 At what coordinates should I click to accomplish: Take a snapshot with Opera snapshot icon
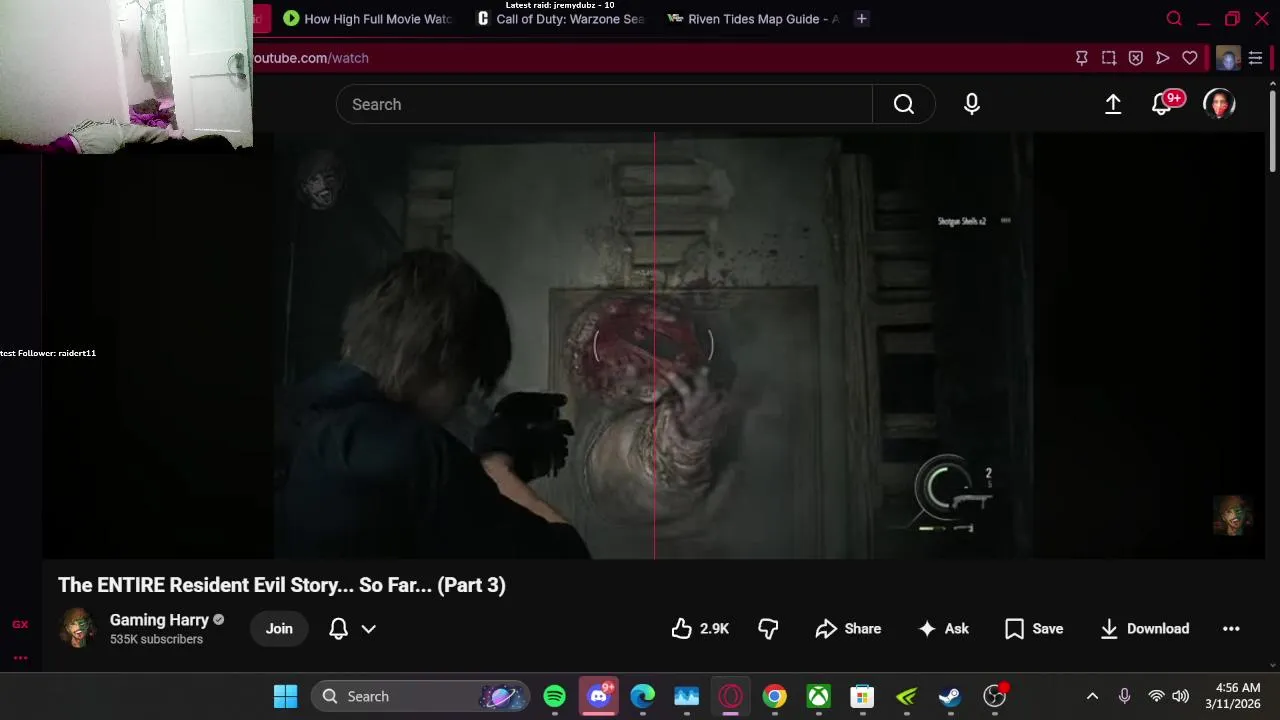tap(1109, 58)
